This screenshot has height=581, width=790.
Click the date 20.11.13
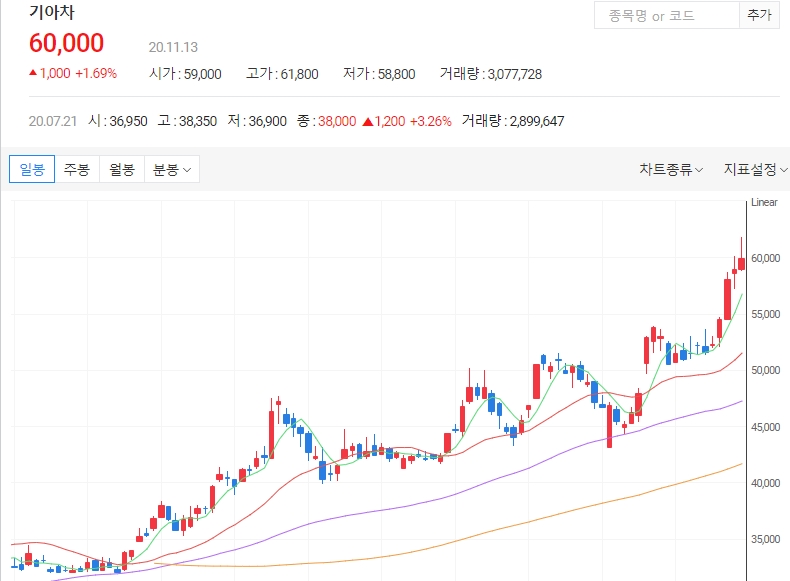pyautogui.click(x=173, y=47)
